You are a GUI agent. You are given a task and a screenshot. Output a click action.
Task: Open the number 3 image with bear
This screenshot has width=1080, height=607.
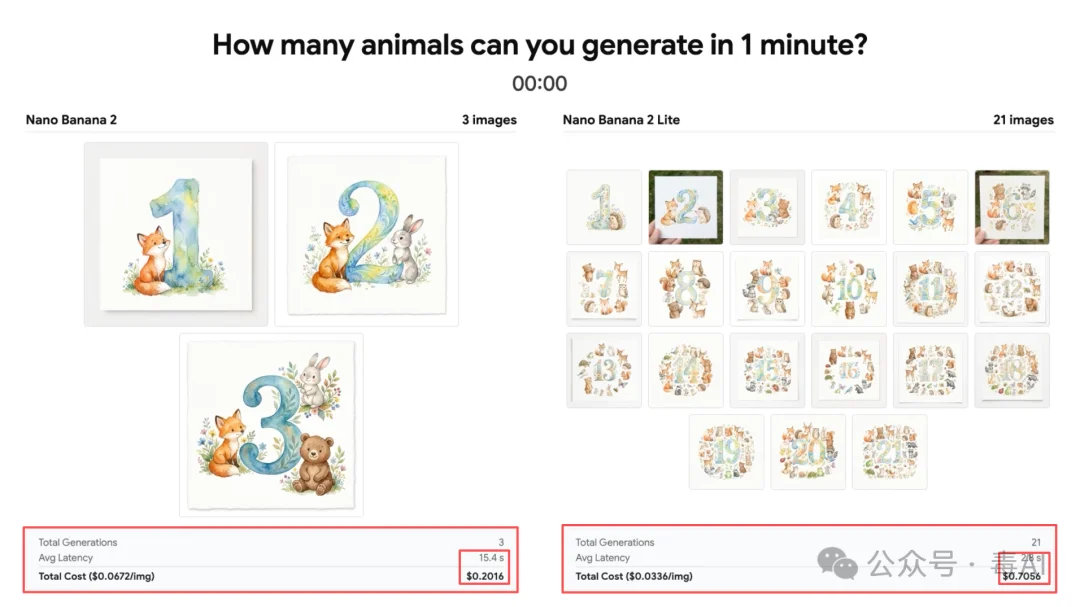[x=271, y=425]
